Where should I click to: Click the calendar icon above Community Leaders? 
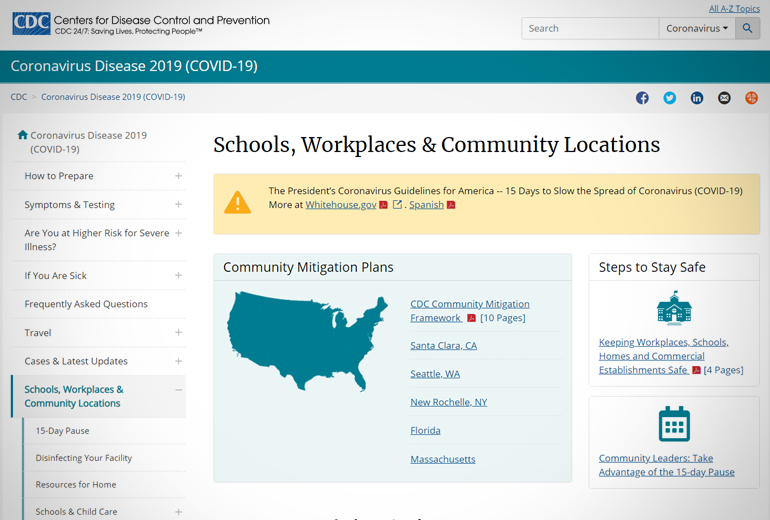674,424
